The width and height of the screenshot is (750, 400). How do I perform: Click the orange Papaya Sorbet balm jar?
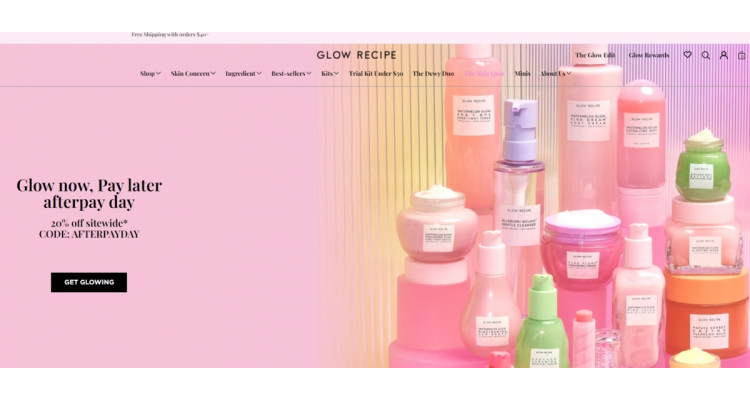[706, 313]
